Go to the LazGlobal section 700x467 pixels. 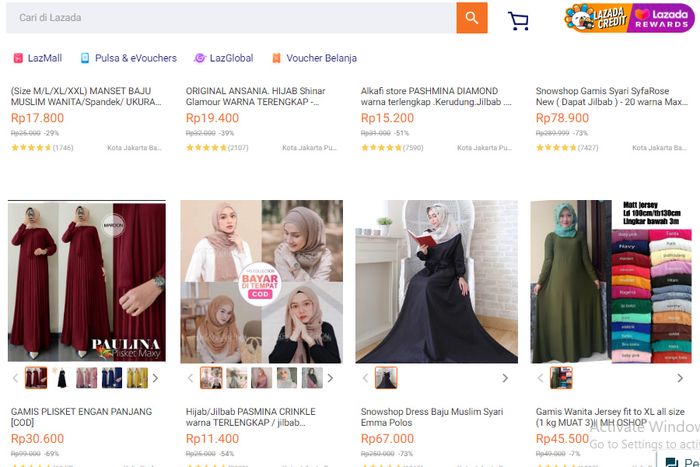click(224, 58)
